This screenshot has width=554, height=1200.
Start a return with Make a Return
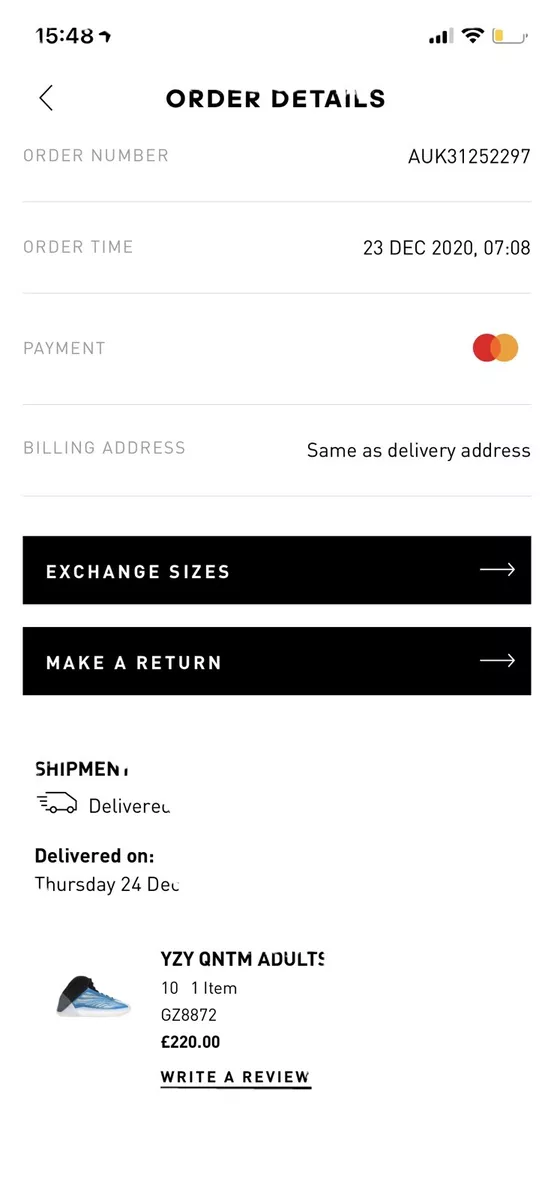tap(277, 661)
